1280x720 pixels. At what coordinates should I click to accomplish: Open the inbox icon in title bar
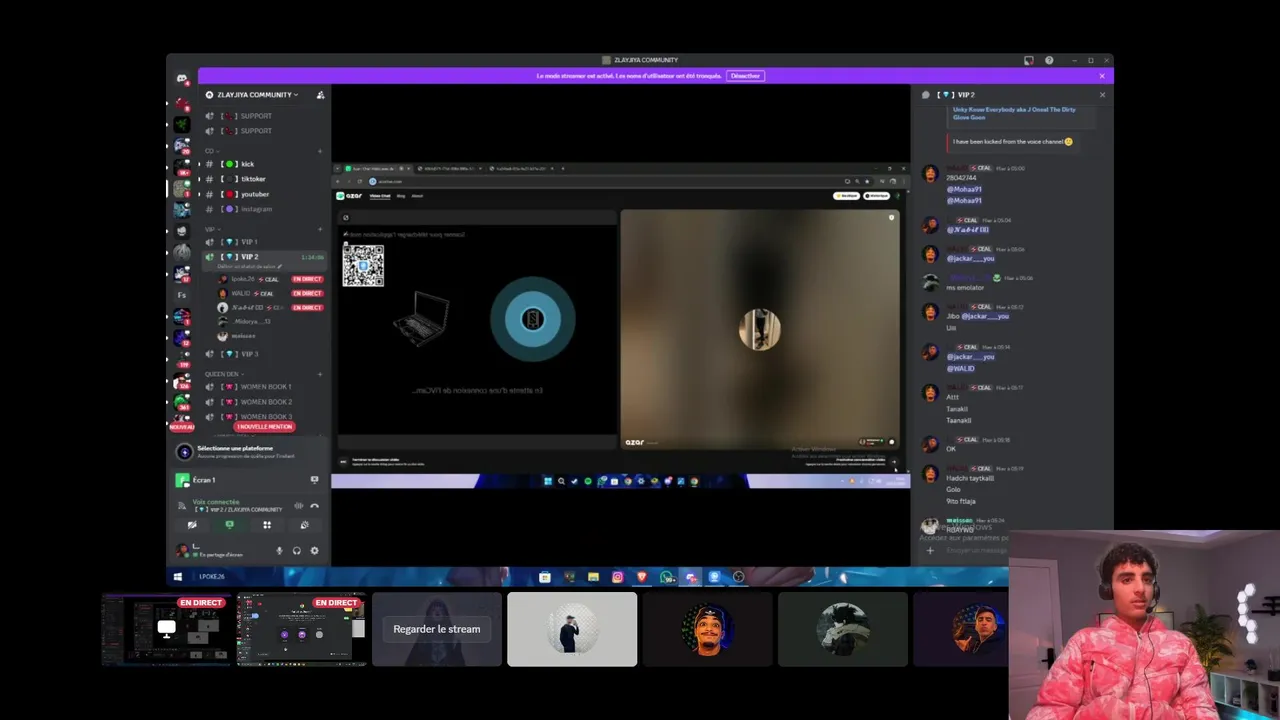click(1029, 60)
